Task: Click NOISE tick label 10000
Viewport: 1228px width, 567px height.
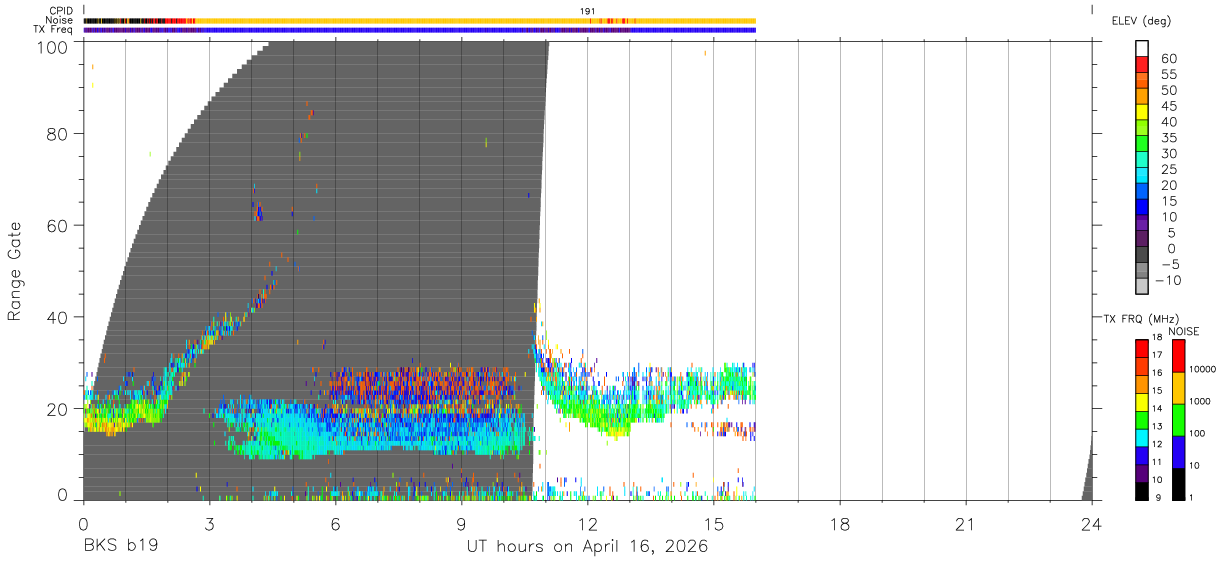Action: tap(1203, 371)
